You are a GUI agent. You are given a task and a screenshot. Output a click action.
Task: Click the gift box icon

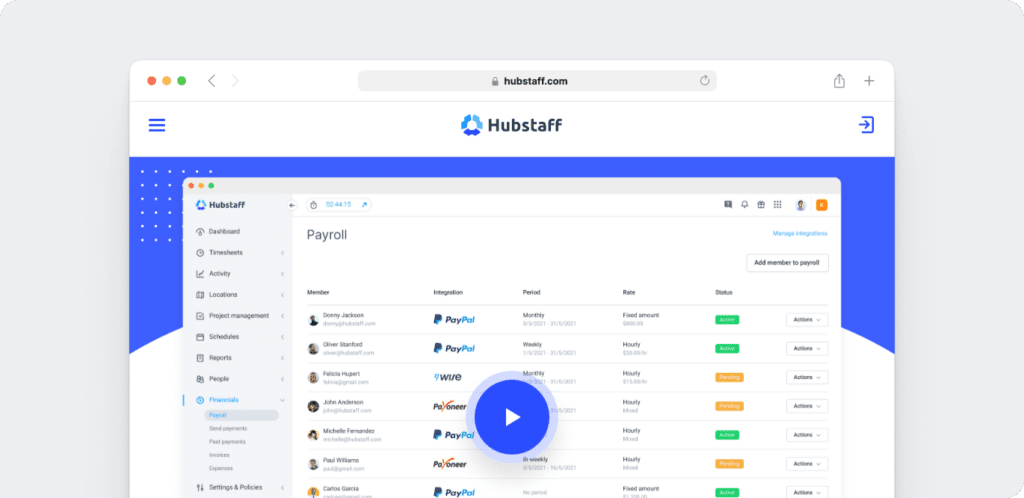click(761, 204)
